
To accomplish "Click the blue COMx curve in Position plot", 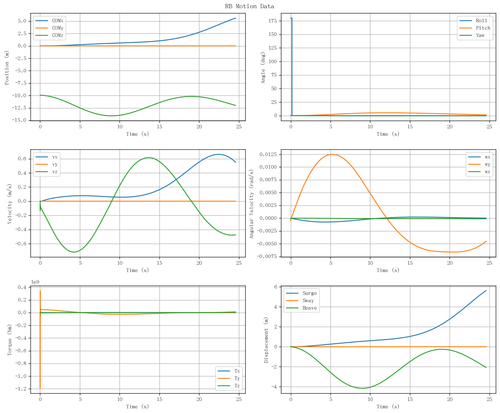I will pyautogui.click(x=200, y=32).
